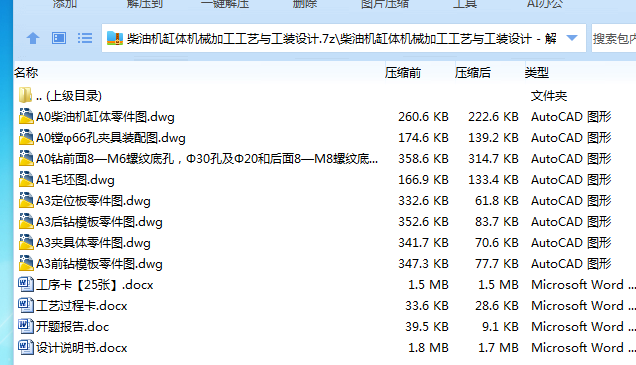Click the 352.6 KB original size value
The height and width of the screenshot is (365, 636).
coord(423,222)
